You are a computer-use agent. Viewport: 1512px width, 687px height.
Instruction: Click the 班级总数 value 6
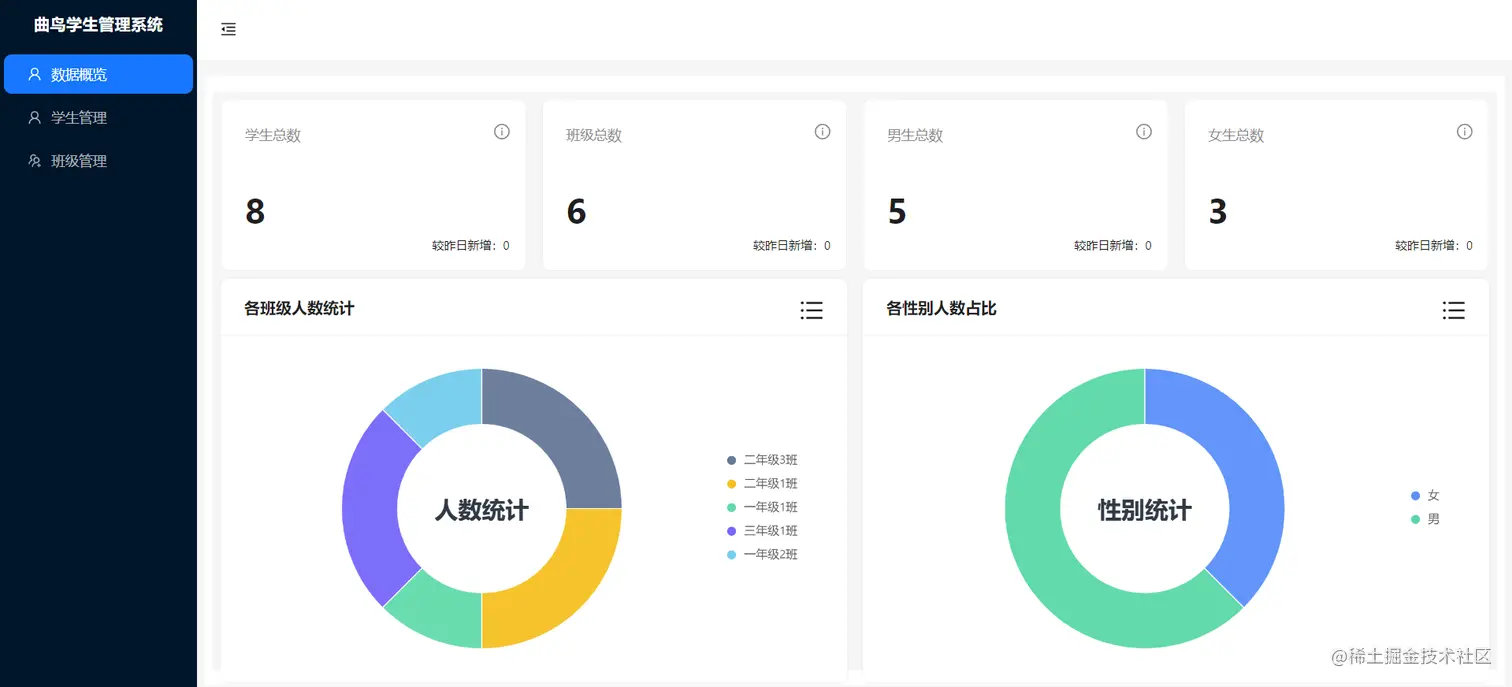pyautogui.click(x=576, y=212)
